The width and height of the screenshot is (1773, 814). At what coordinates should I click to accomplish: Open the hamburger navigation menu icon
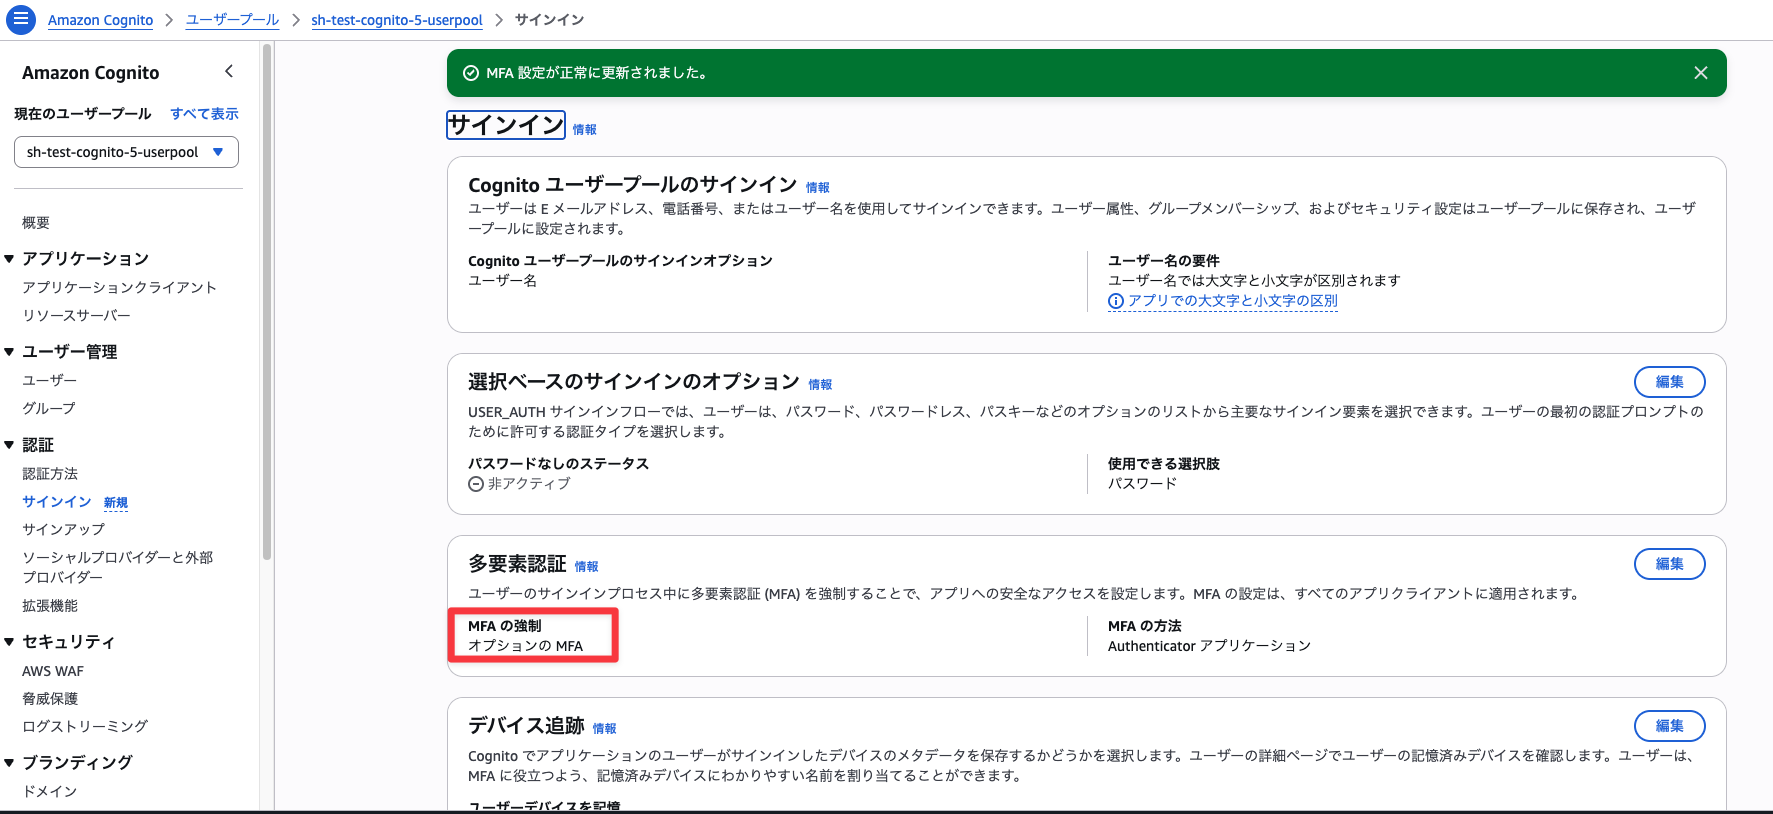click(21, 19)
